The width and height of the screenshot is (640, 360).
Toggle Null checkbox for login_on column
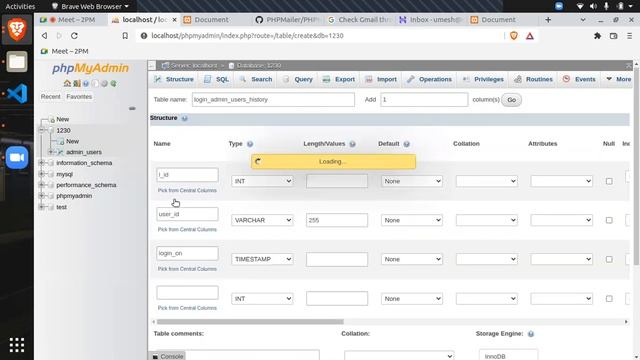coord(609,260)
